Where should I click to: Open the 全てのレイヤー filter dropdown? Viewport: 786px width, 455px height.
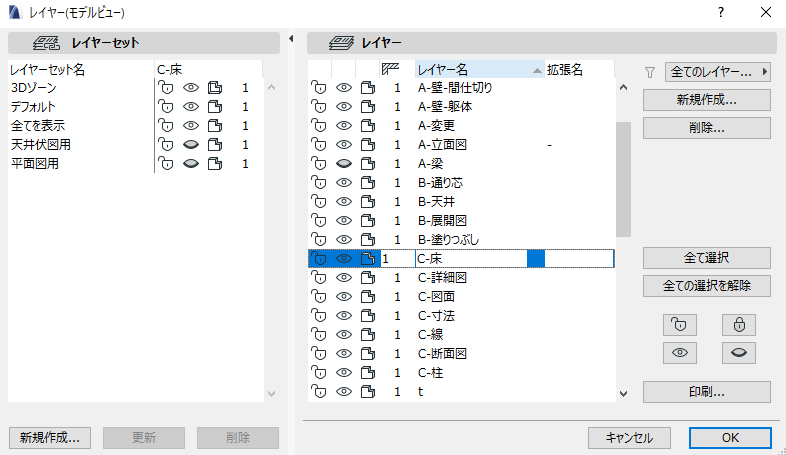click(717, 72)
